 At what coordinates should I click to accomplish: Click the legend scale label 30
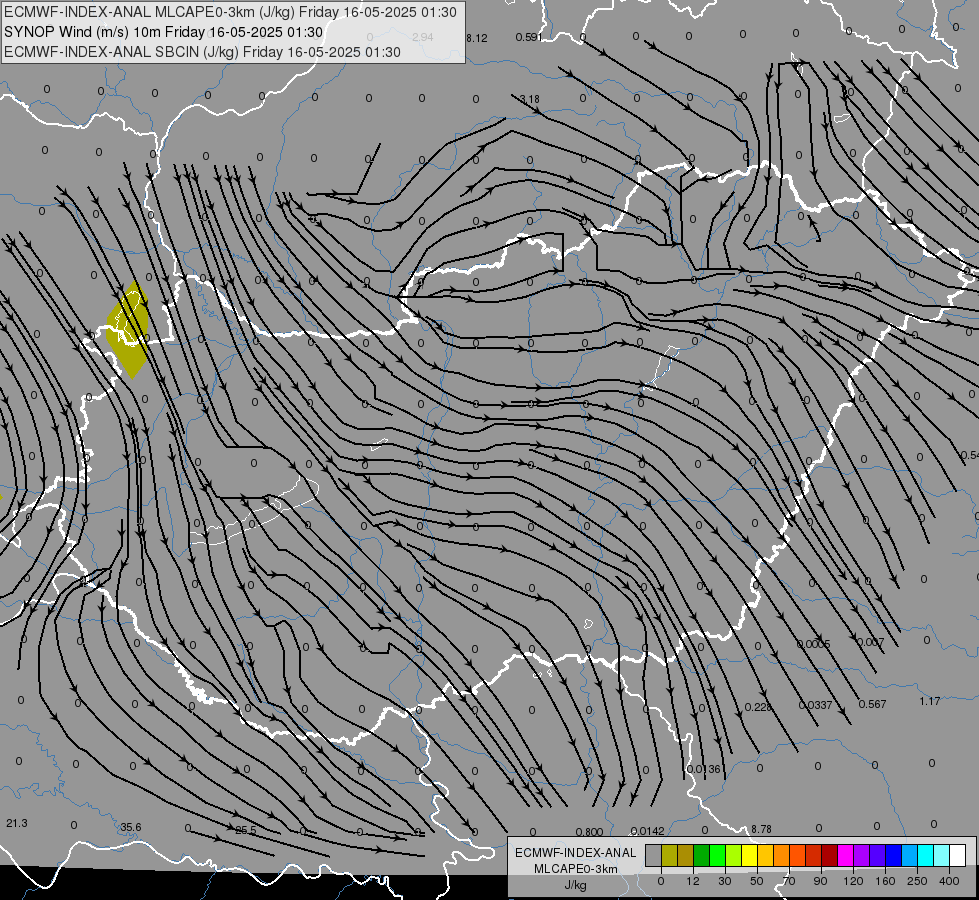(725, 881)
